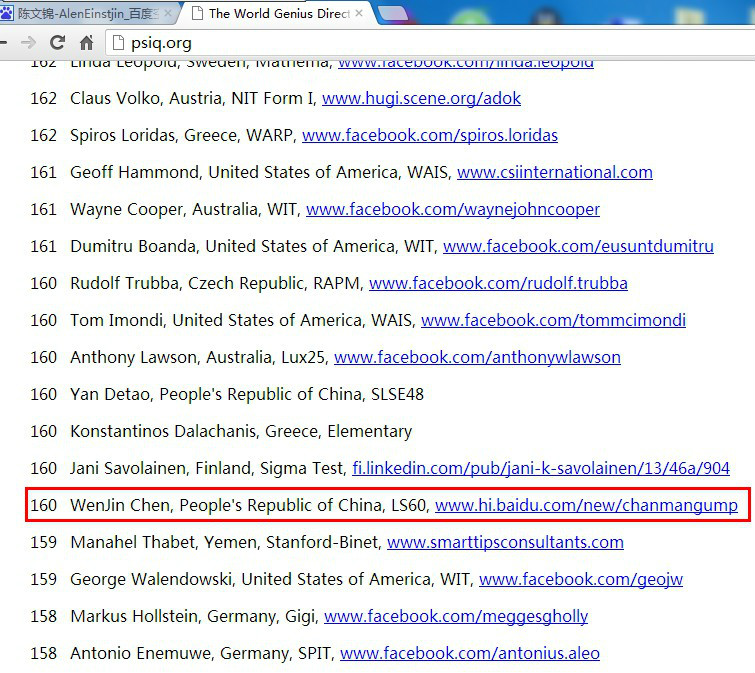Open a new tab with the new-tab button

(393, 13)
